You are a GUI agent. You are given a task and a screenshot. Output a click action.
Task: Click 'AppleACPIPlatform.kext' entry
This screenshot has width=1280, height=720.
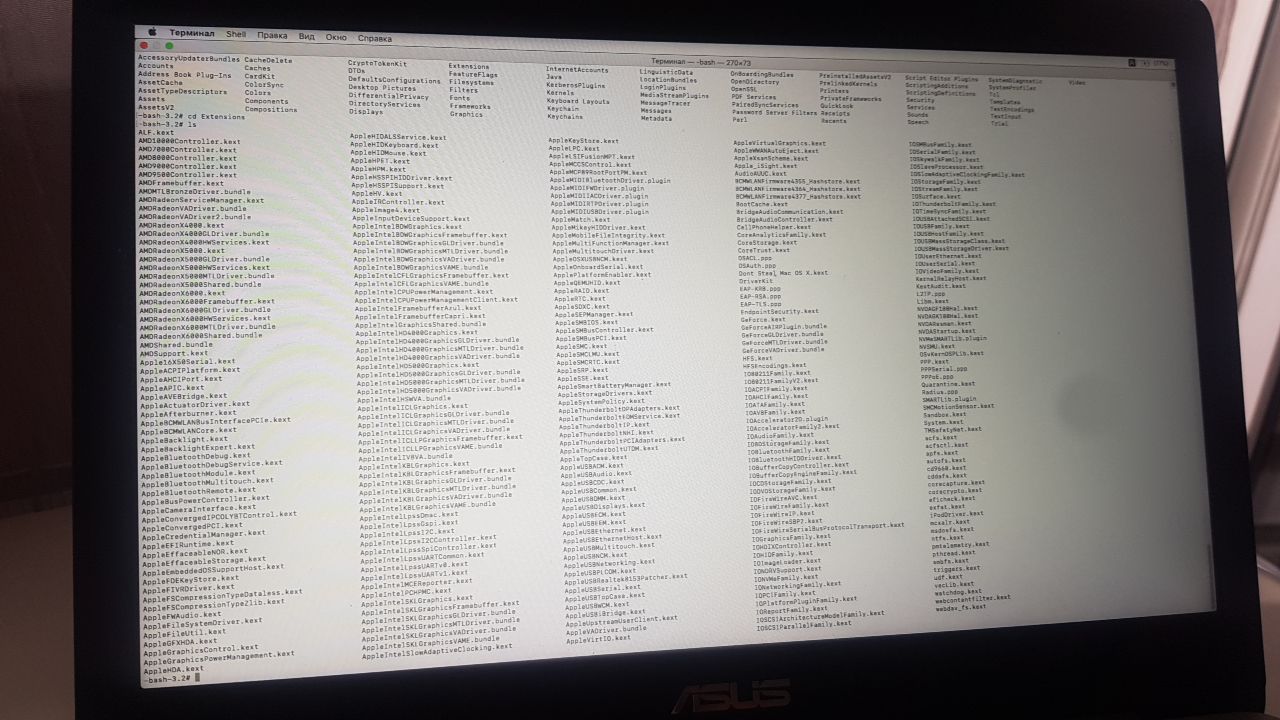[x=190, y=370]
